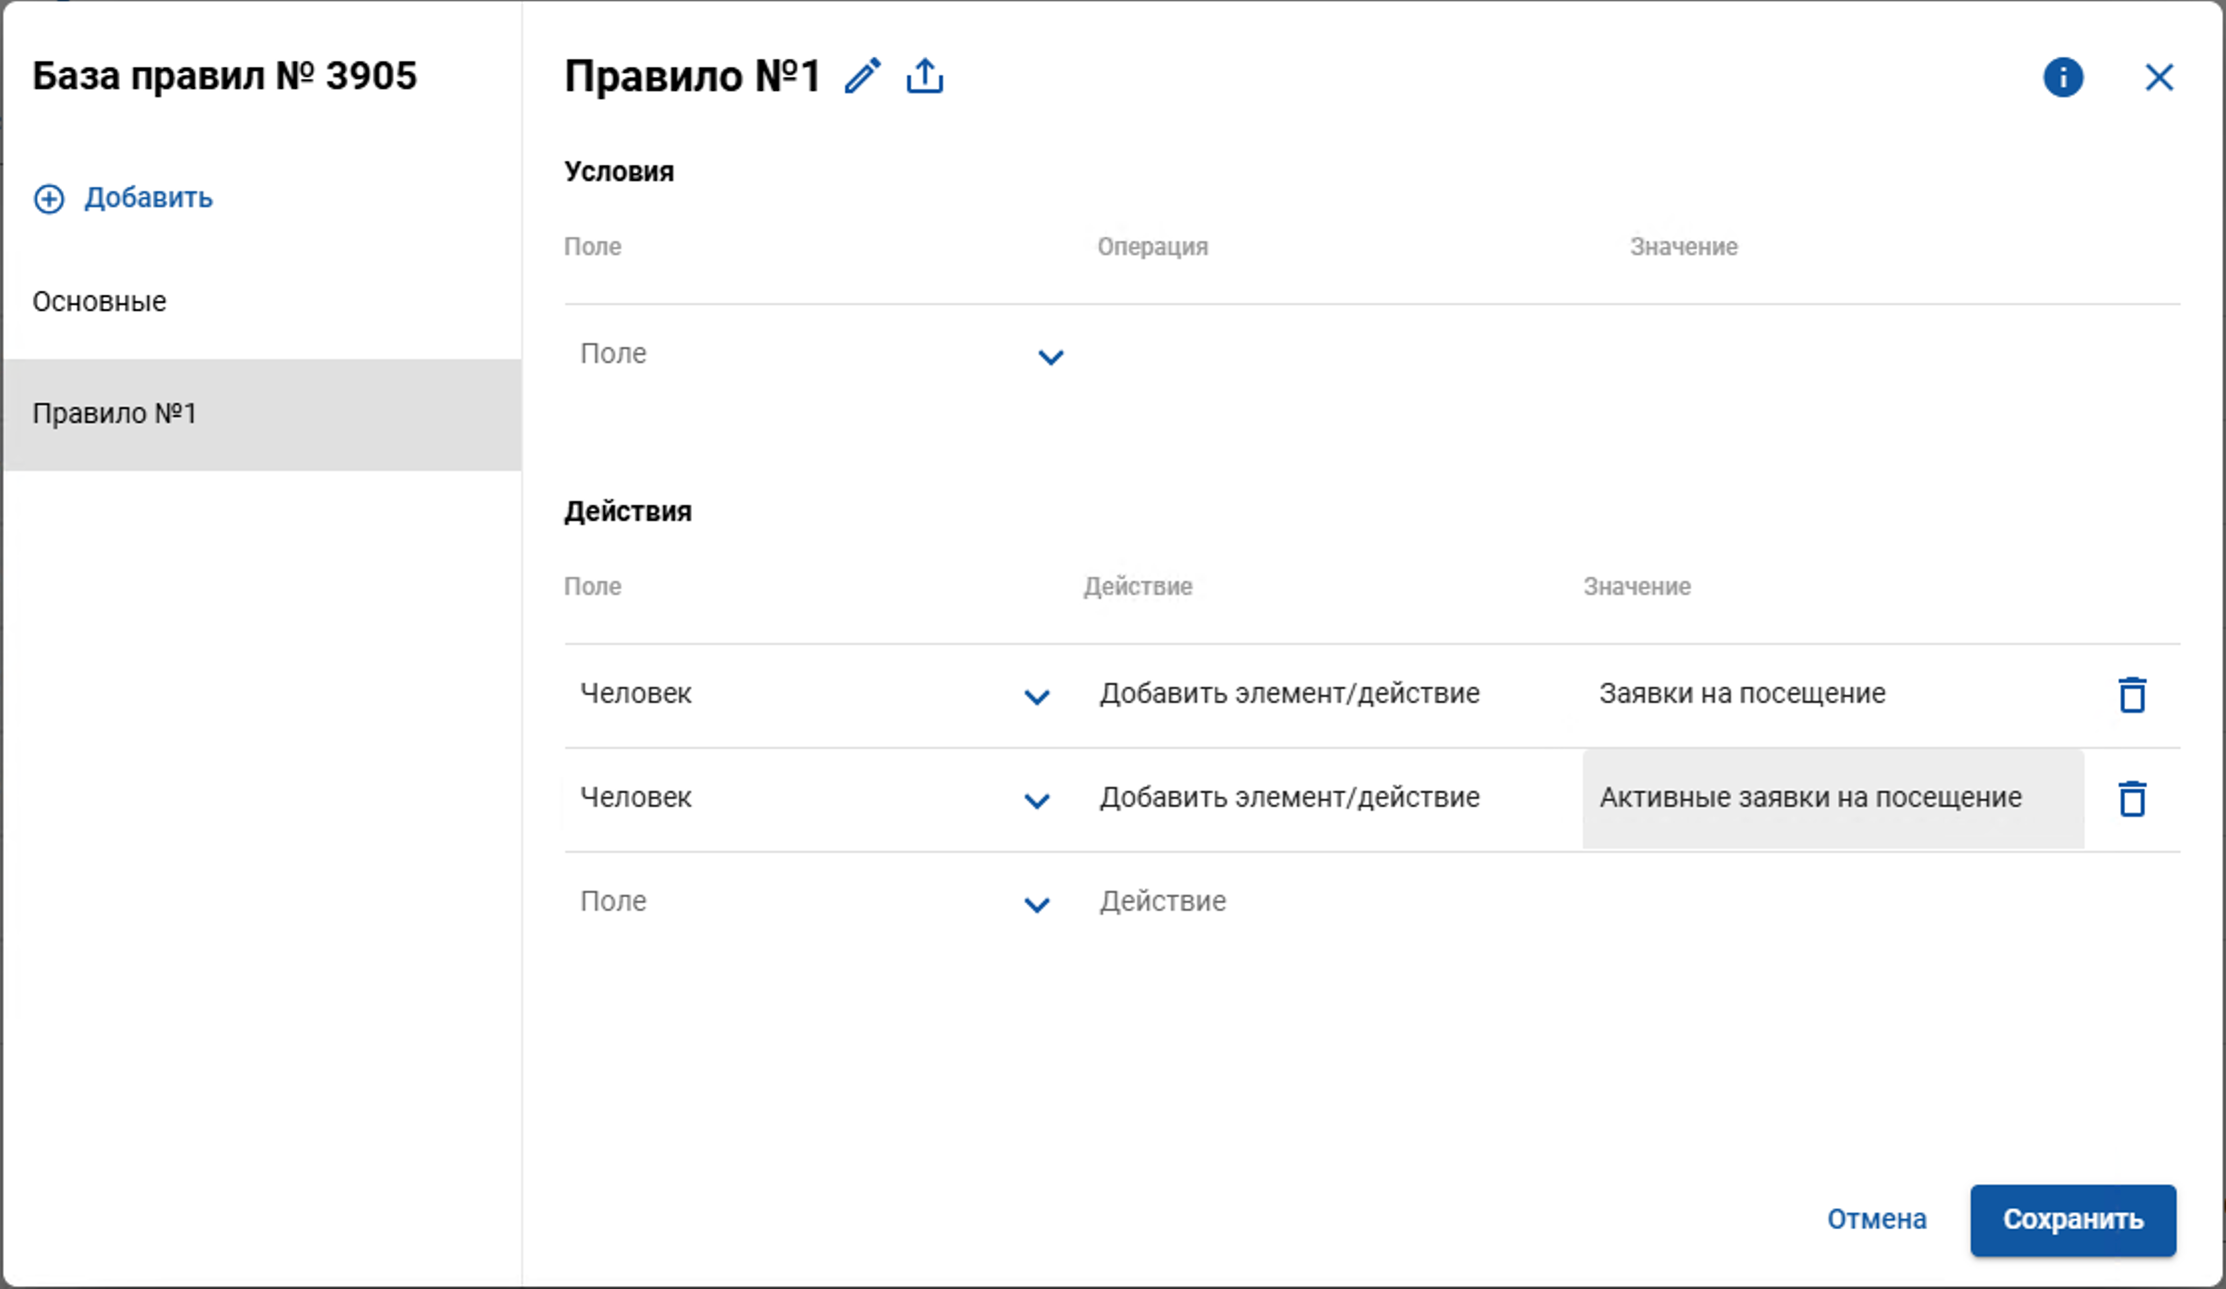
Task: Click the plus circle icon beside Добавить
Action: 49,199
